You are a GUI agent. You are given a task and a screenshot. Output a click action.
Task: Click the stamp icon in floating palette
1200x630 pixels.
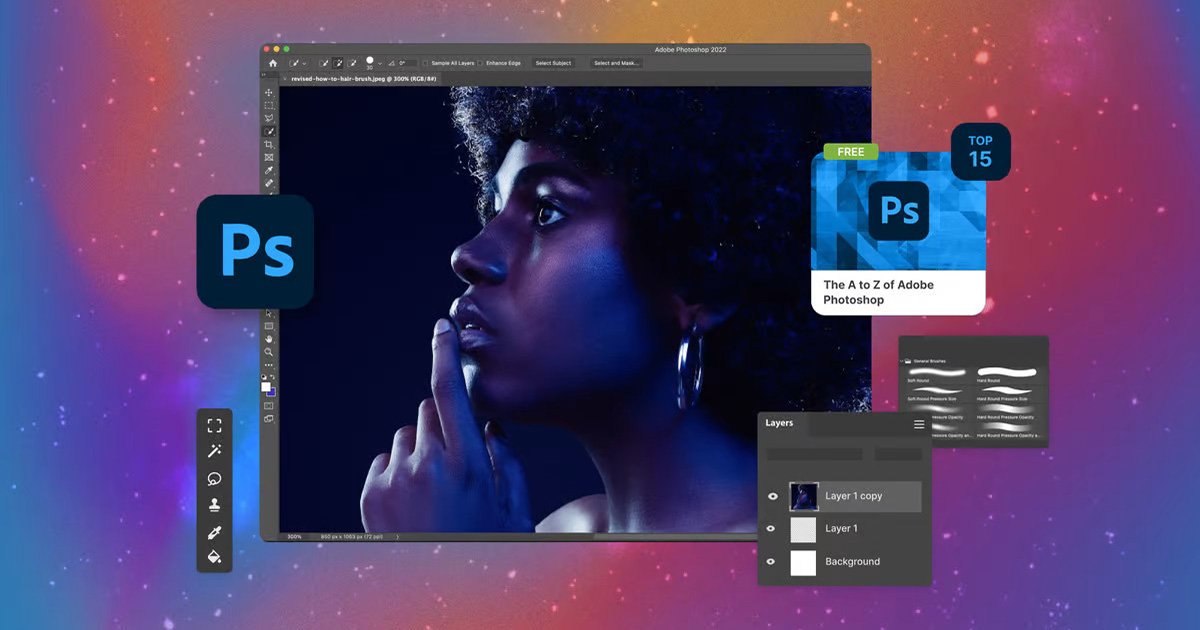(x=214, y=504)
